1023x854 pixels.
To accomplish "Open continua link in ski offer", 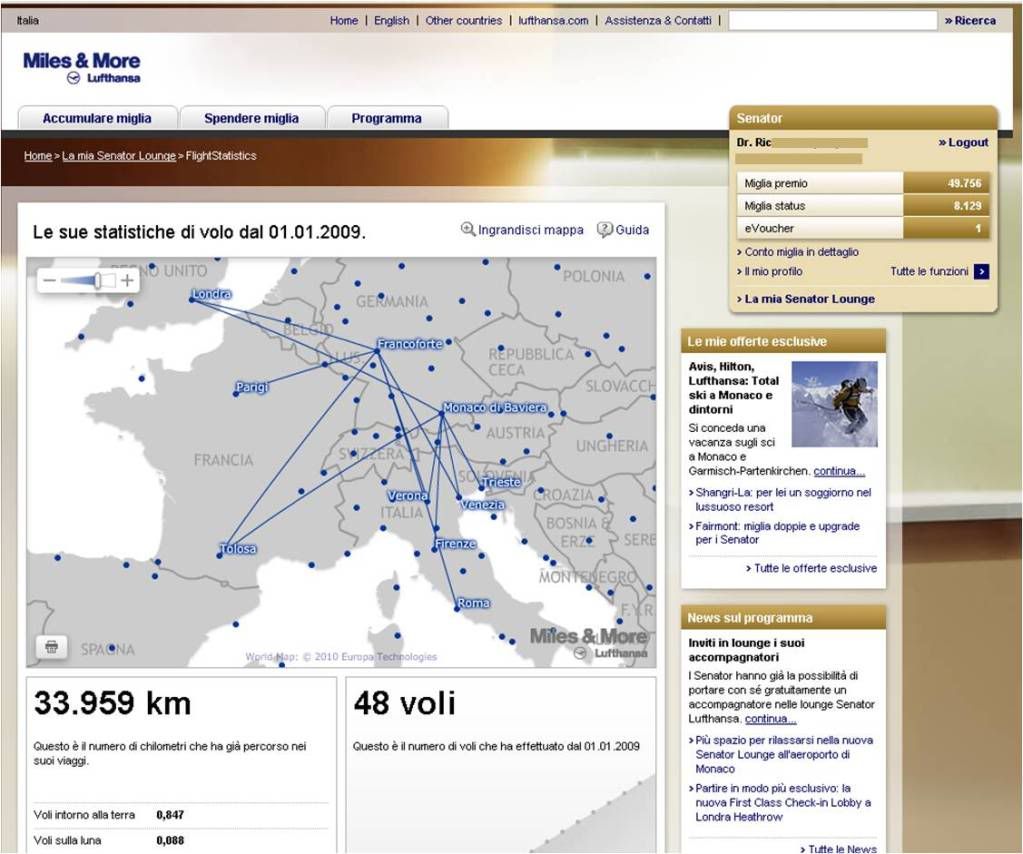I will [839, 471].
